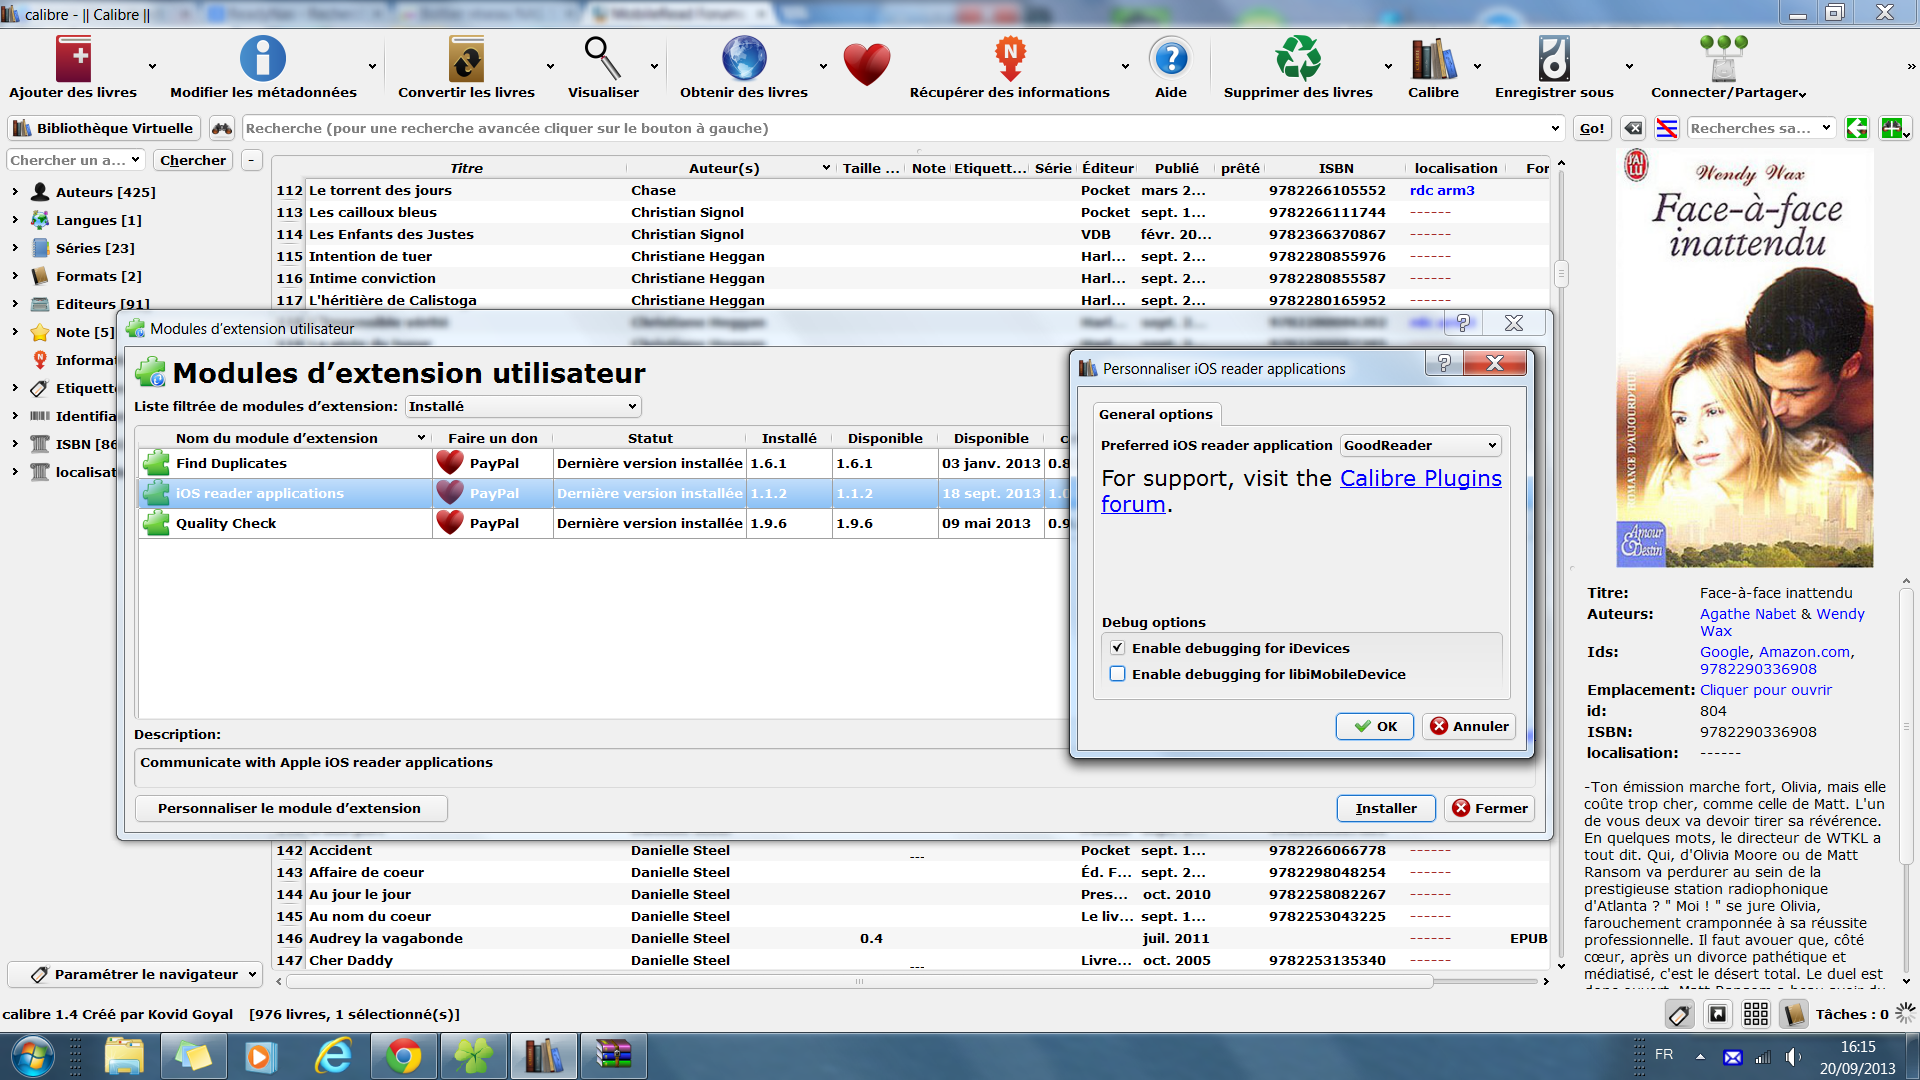Click the red heart donate icon

(866, 64)
